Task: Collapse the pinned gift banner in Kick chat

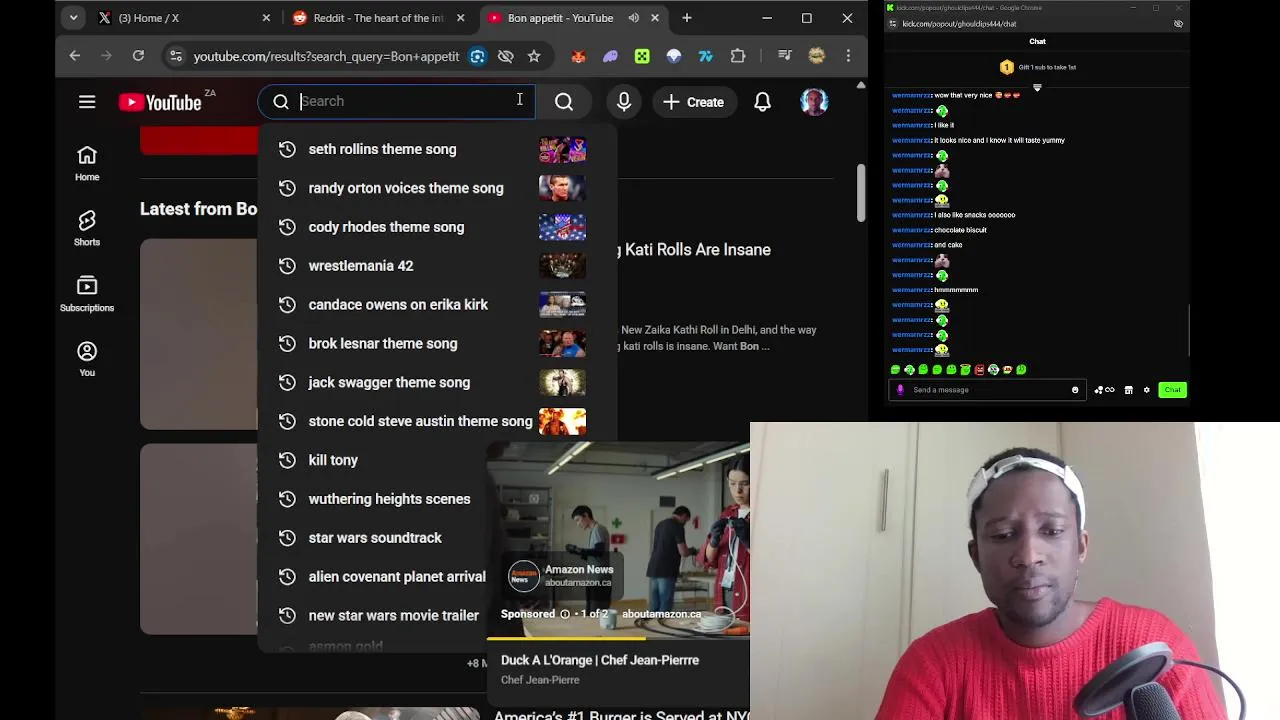Action: tap(1037, 87)
